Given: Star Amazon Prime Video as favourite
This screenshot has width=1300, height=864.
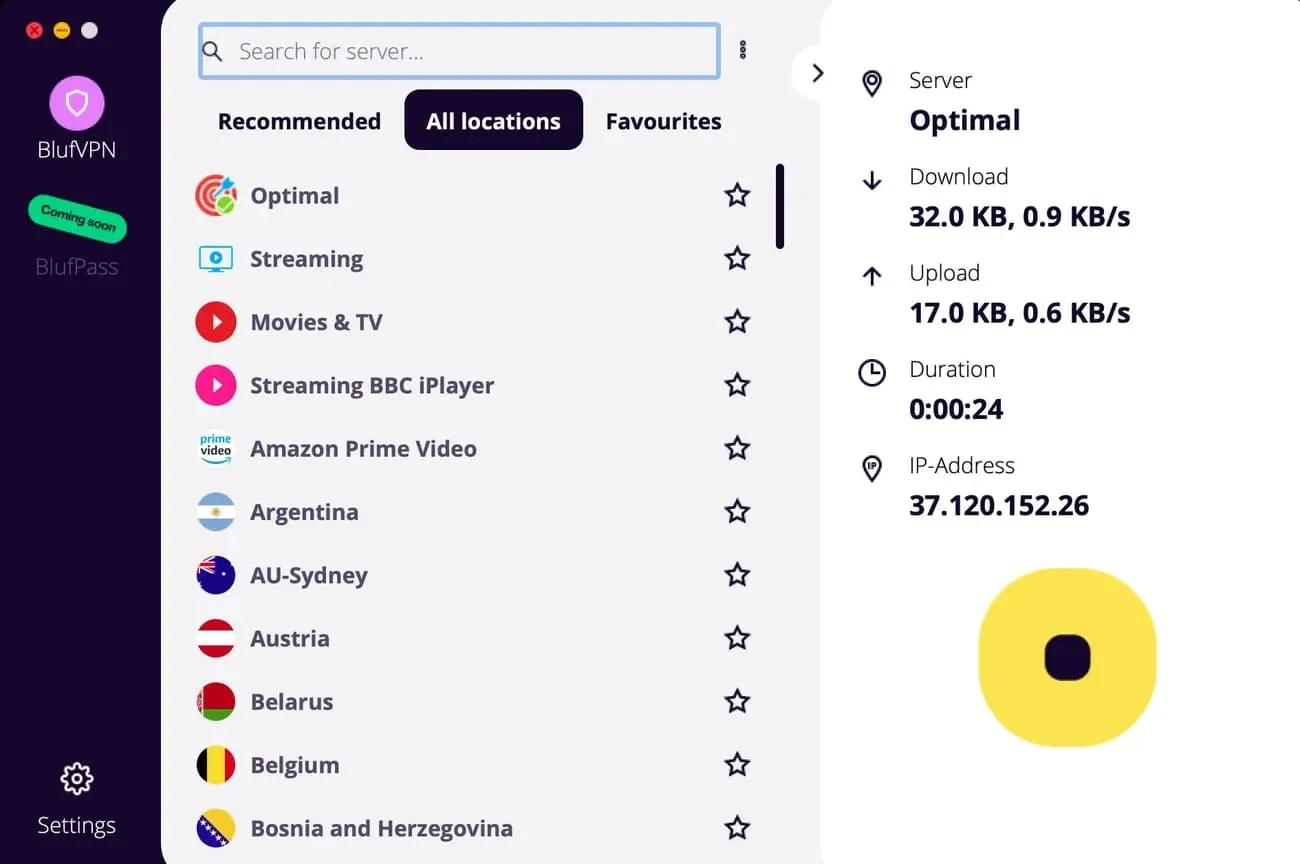Looking at the screenshot, I should 737,448.
